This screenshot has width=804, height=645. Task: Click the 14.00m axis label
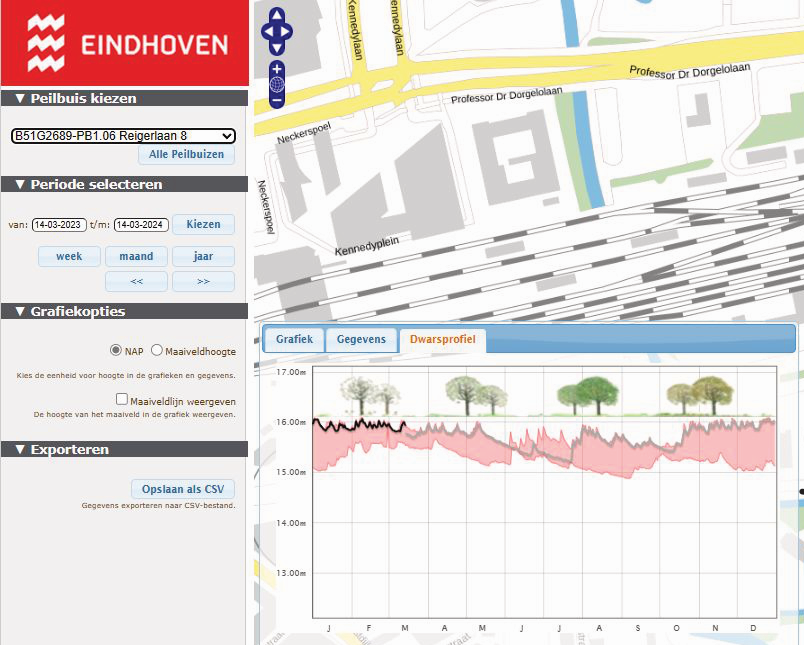(x=291, y=523)
